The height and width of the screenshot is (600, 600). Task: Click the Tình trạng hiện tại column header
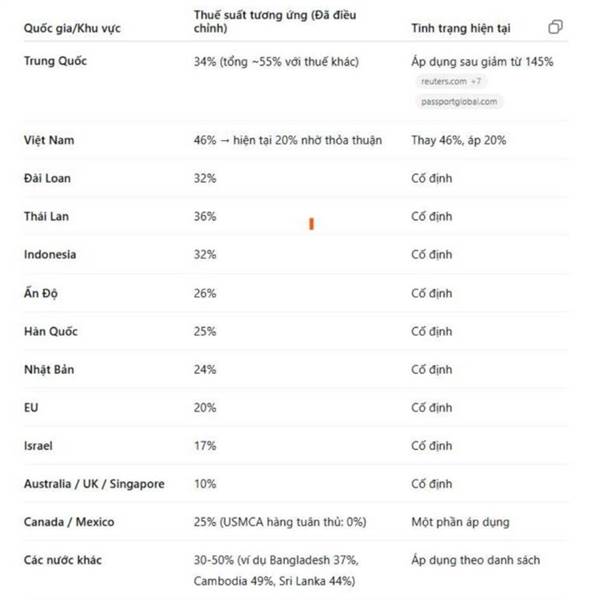tap(461, 28)
